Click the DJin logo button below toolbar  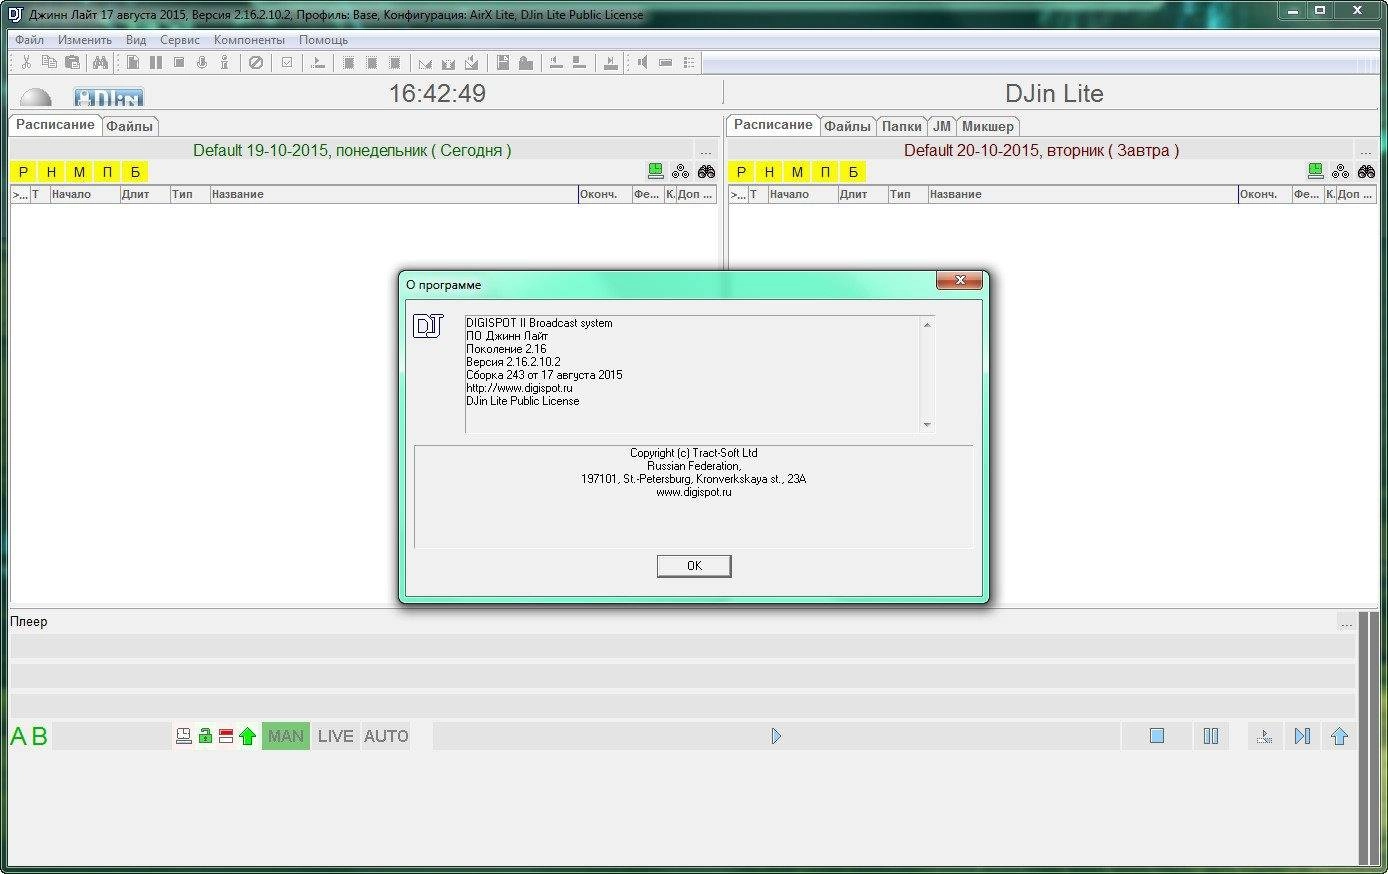pos(109,97)
